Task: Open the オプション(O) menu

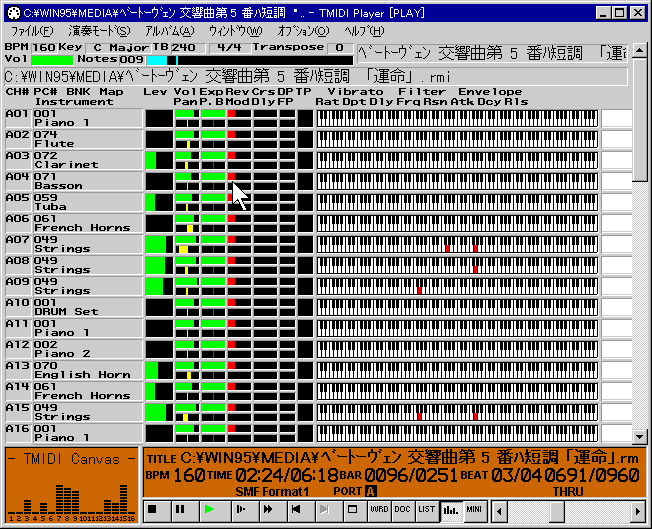Action: coord(304,31)
